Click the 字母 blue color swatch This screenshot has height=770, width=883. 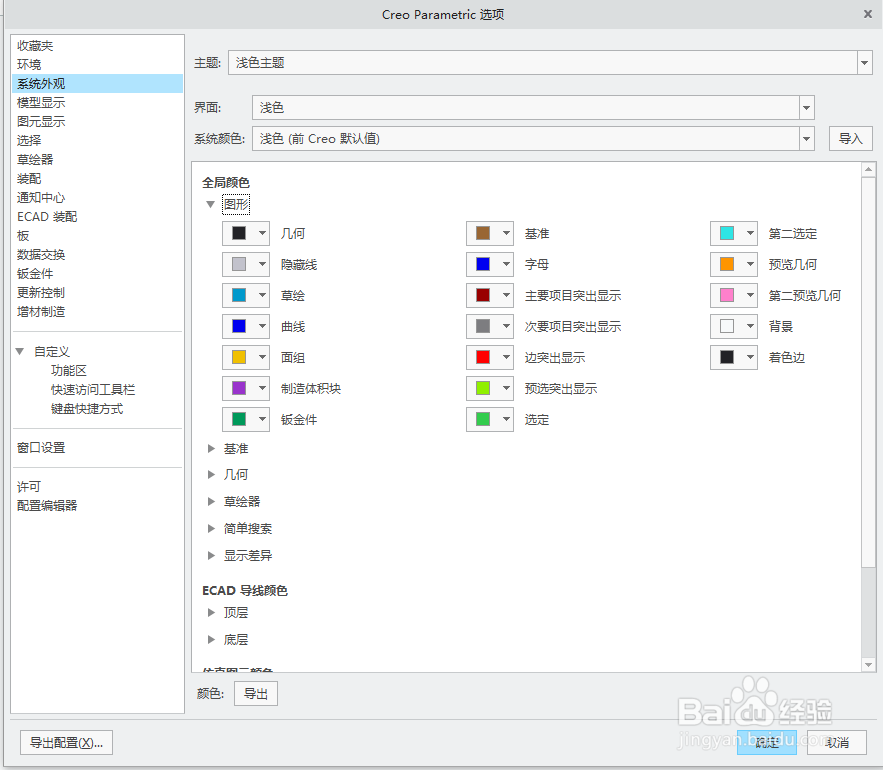pos(483,264)
